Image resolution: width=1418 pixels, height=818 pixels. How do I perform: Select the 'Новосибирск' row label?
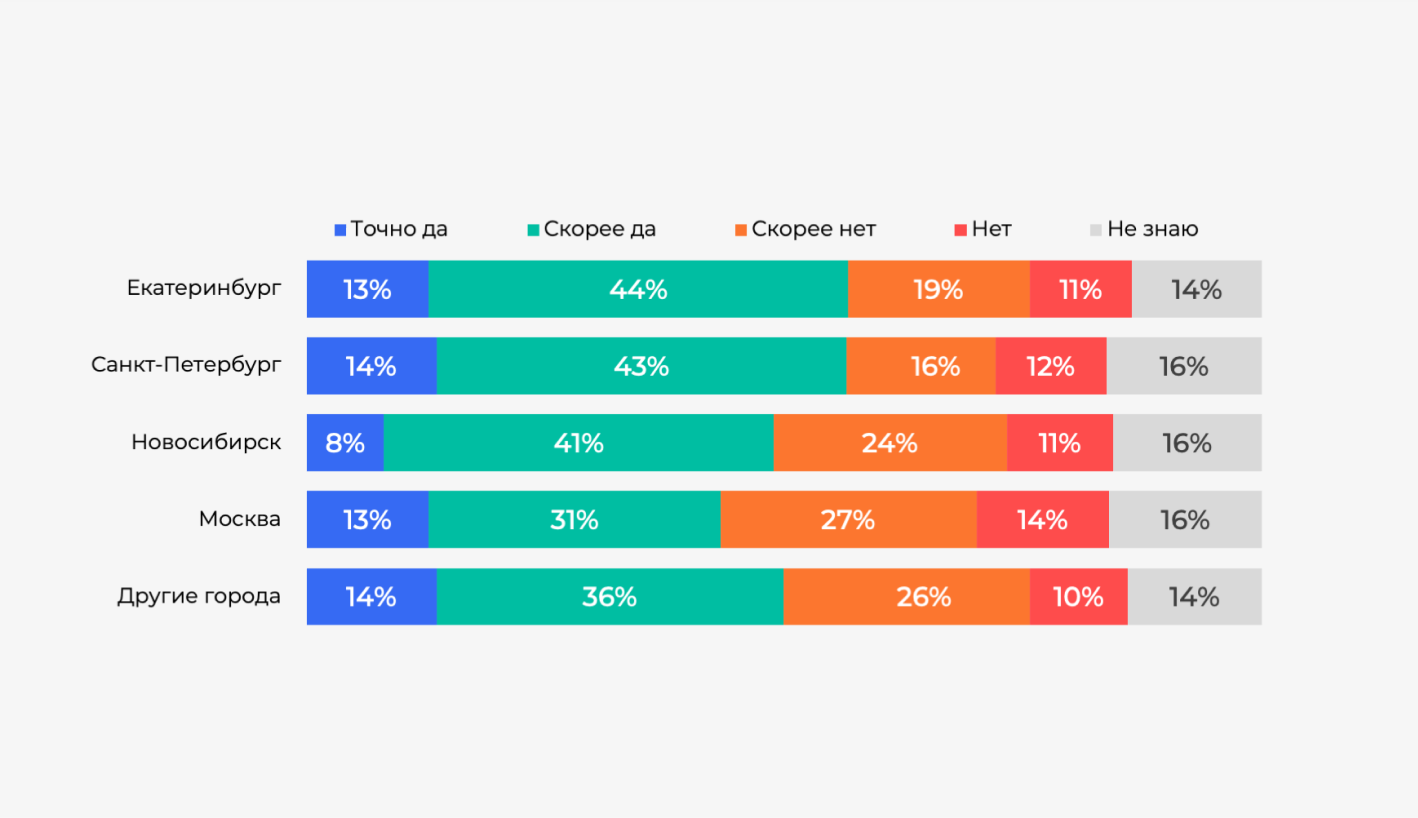(206, 442)
